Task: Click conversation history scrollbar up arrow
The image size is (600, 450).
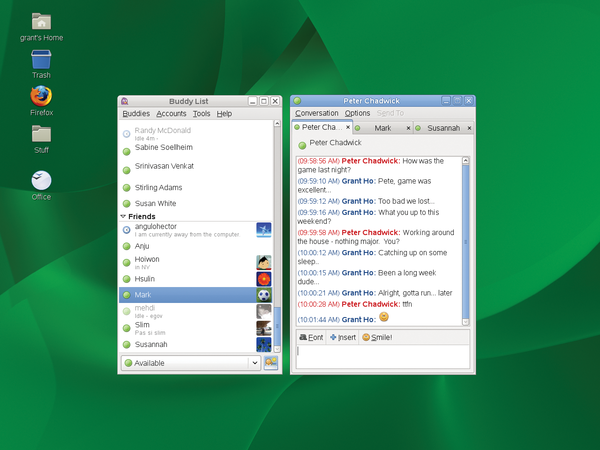Action: pyautogui.click(x=466, y=160)
